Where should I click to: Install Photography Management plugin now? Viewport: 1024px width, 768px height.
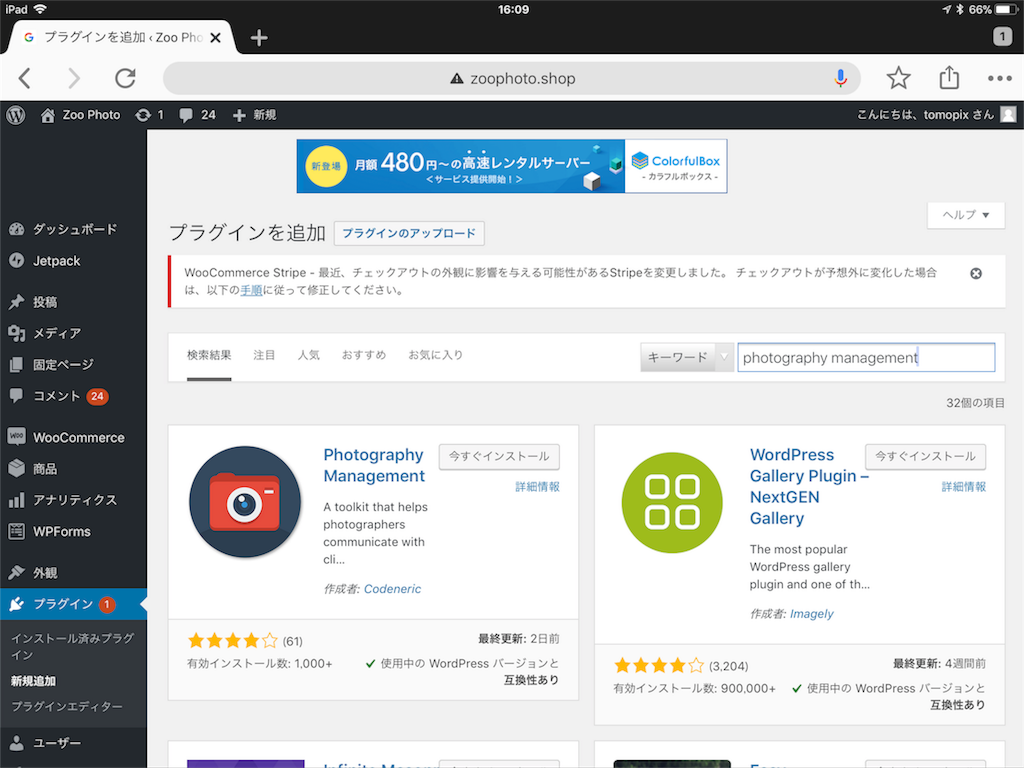499,456
